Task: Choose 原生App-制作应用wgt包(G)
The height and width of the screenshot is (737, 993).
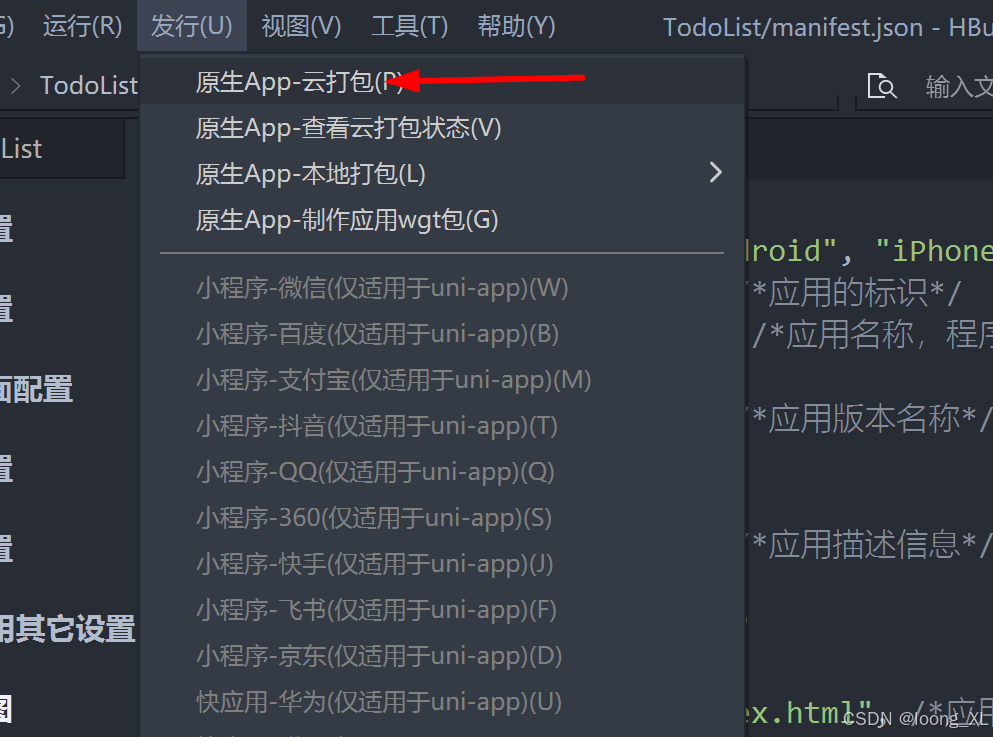Action: click(442, 220)
